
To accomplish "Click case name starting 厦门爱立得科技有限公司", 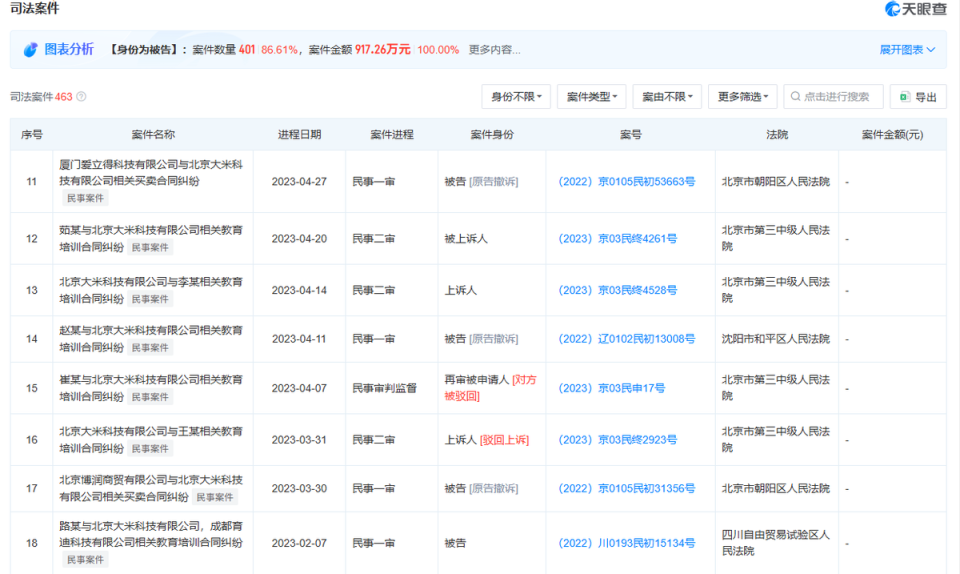I will pos(151,173).
